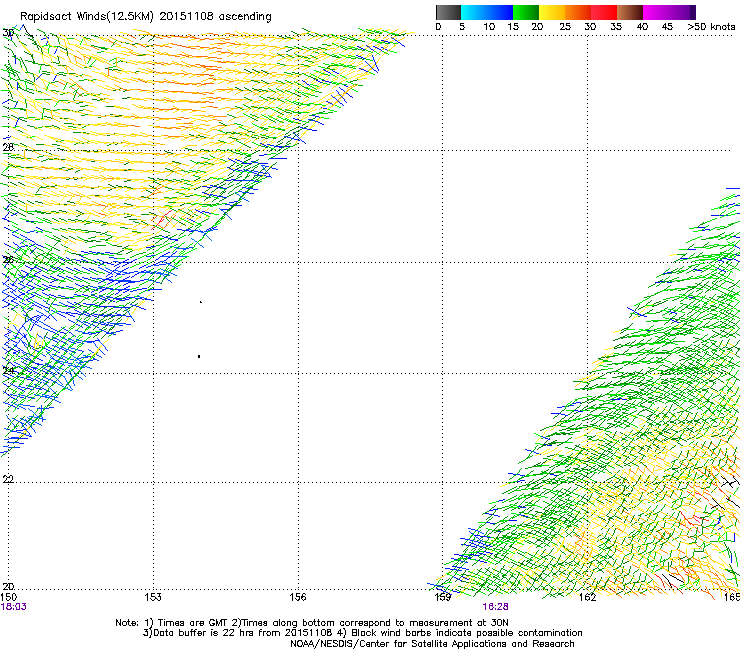The height and width of the screenshot is (650, 740).
Task: Select the gray 0-5 knots legend swatch
Action: click(448, 12)
